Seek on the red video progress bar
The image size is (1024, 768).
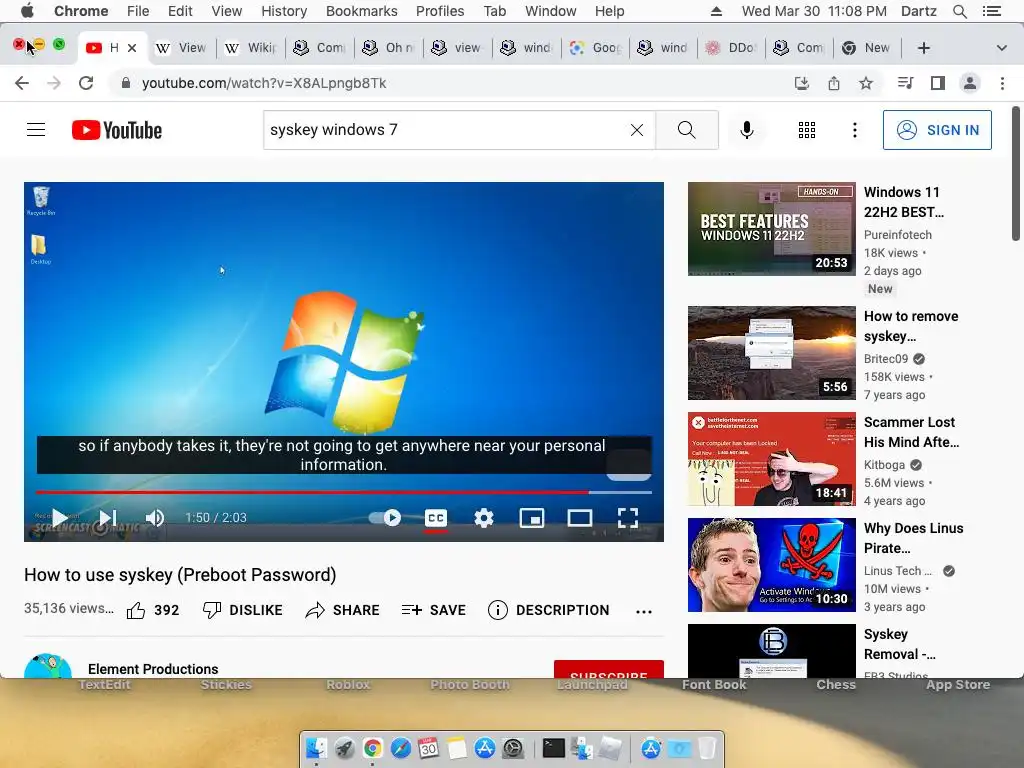point(344,492)
